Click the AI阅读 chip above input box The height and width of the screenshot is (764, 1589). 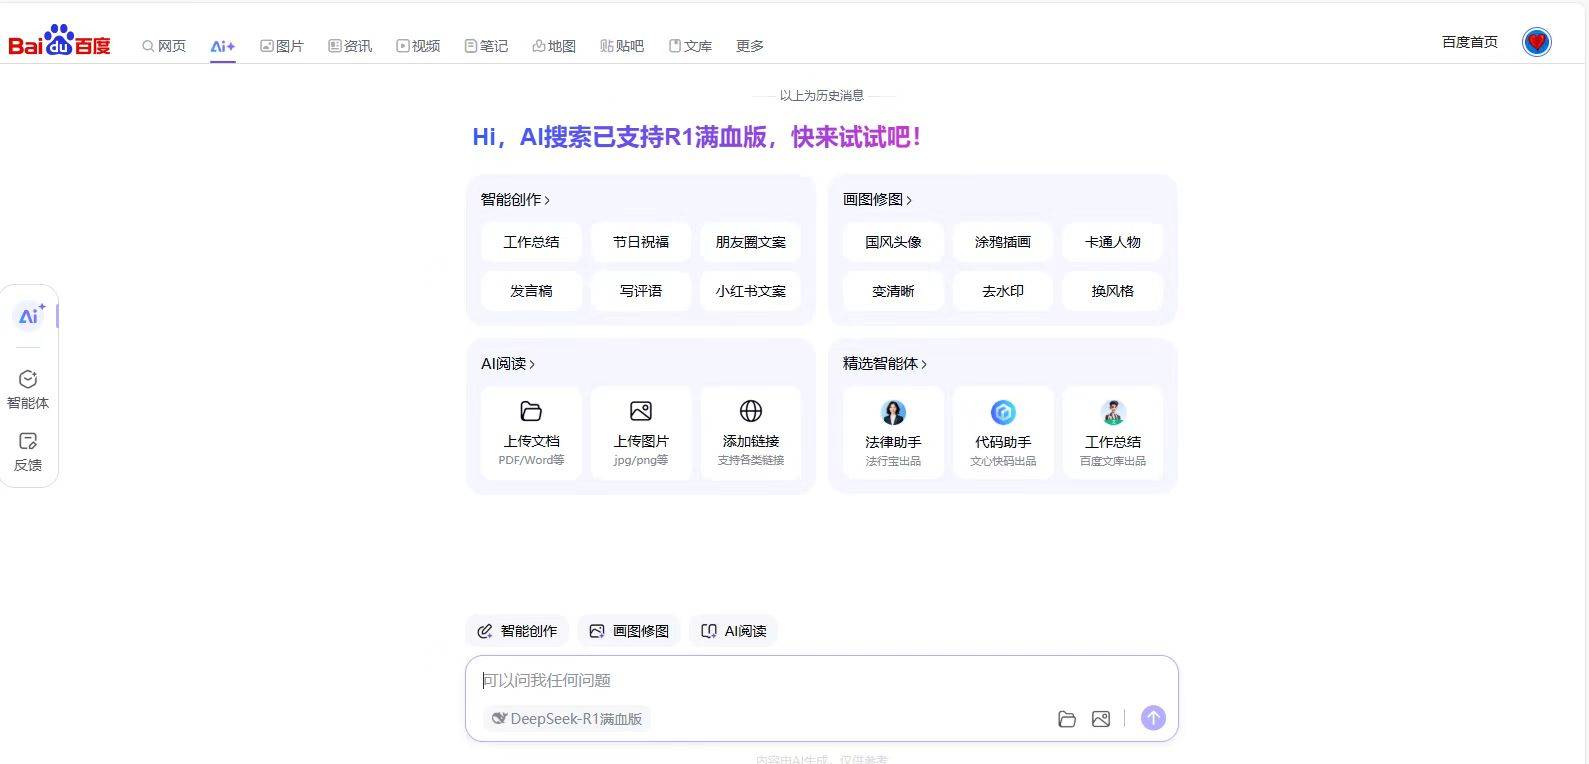[x=733, y=631]
